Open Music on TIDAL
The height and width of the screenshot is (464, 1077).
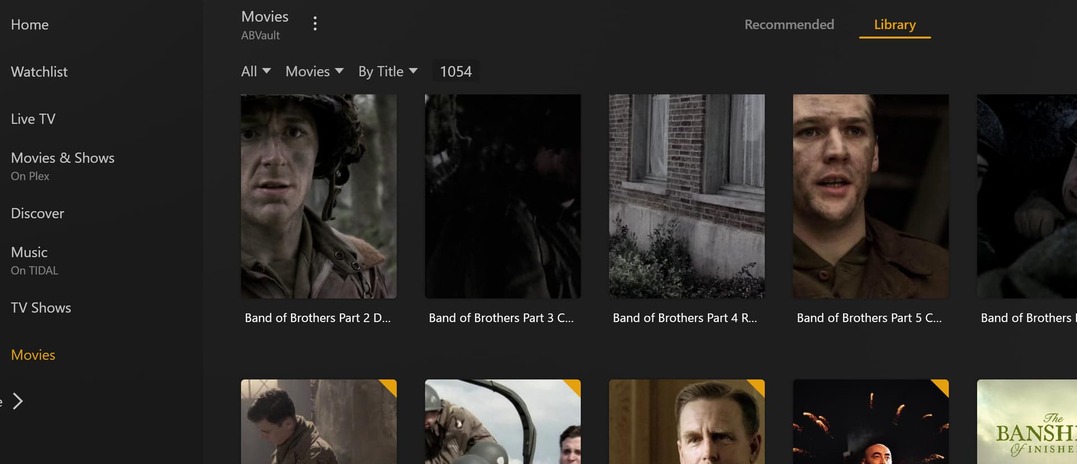pos(34,260)
